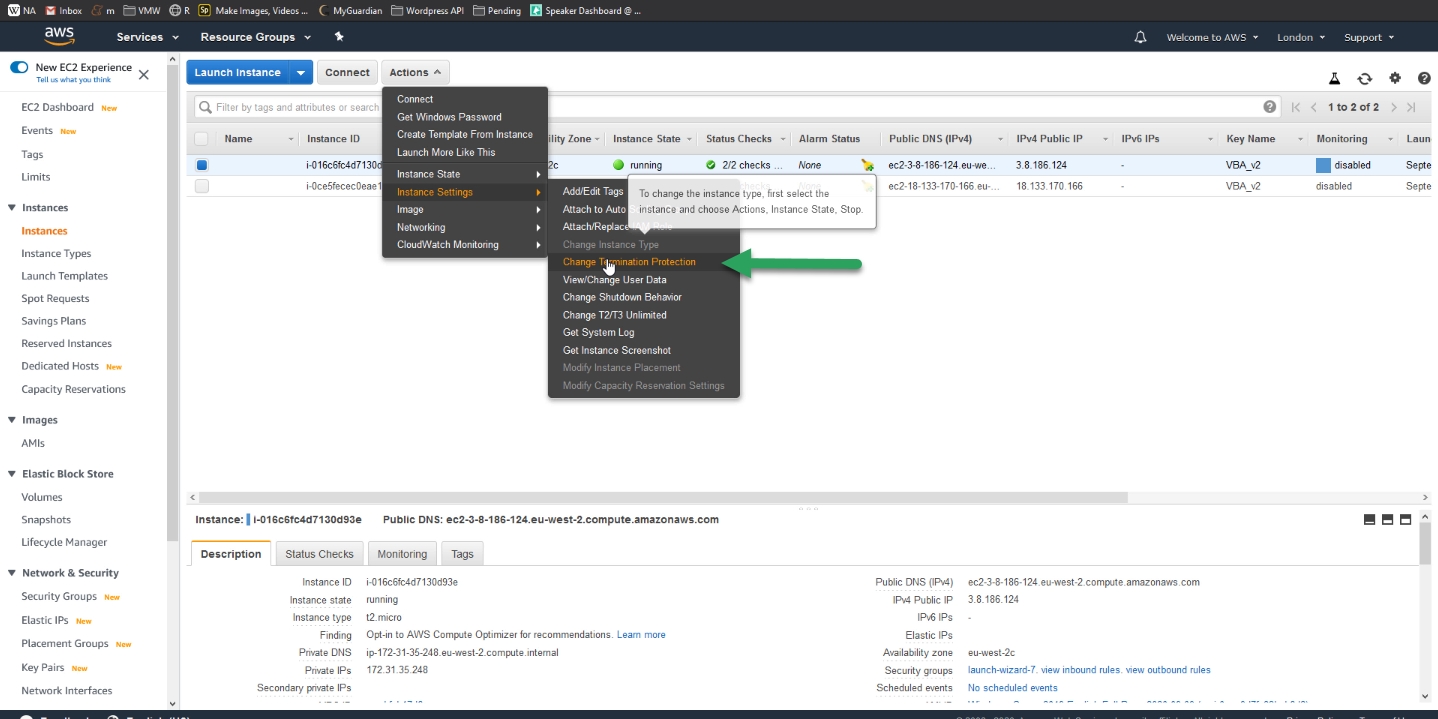Open table preferences via the gear icon
1438x719 pixels.
pos(1395,78)
